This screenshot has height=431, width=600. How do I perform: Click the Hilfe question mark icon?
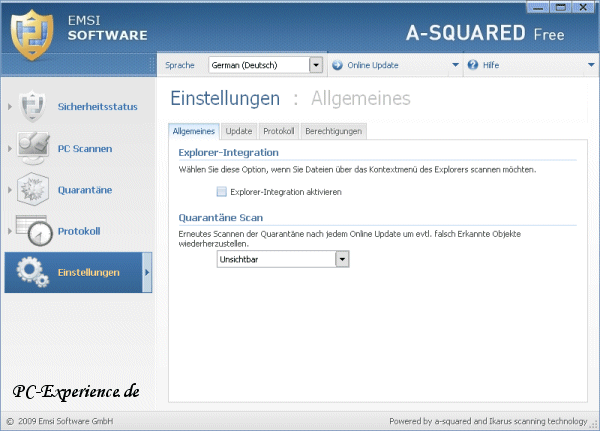click(x=473, y=65)
